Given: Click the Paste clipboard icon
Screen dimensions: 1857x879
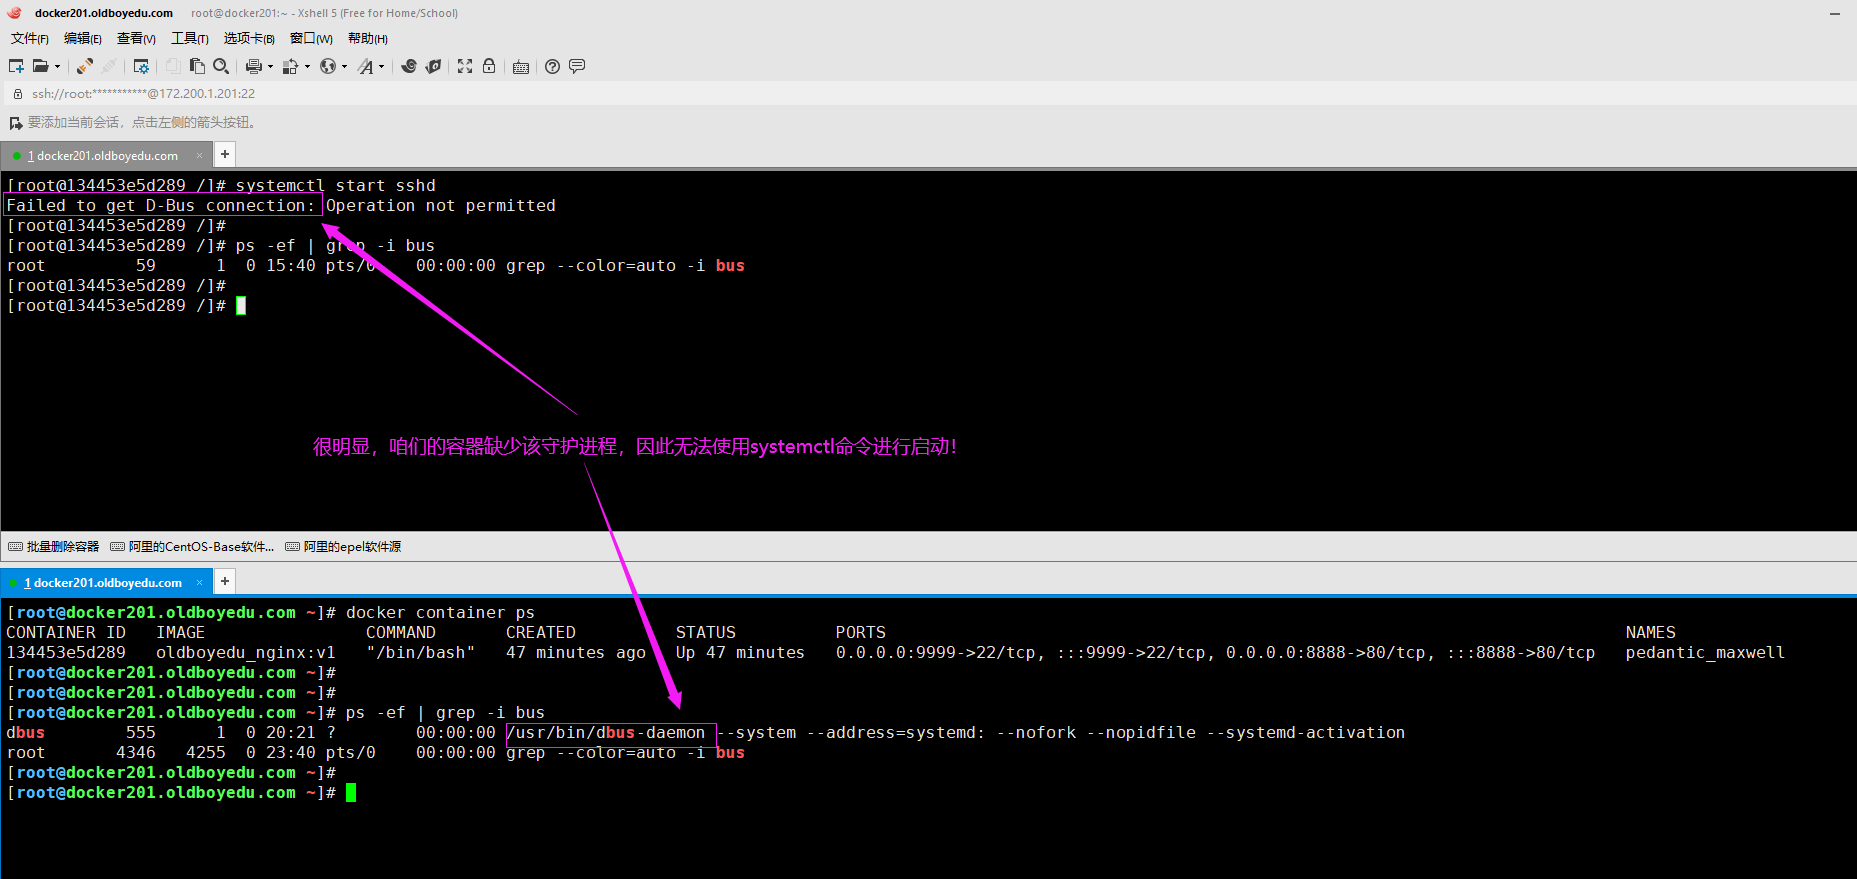Looking at the screenshot, I should pyautogui.click(x=197, y=66).
